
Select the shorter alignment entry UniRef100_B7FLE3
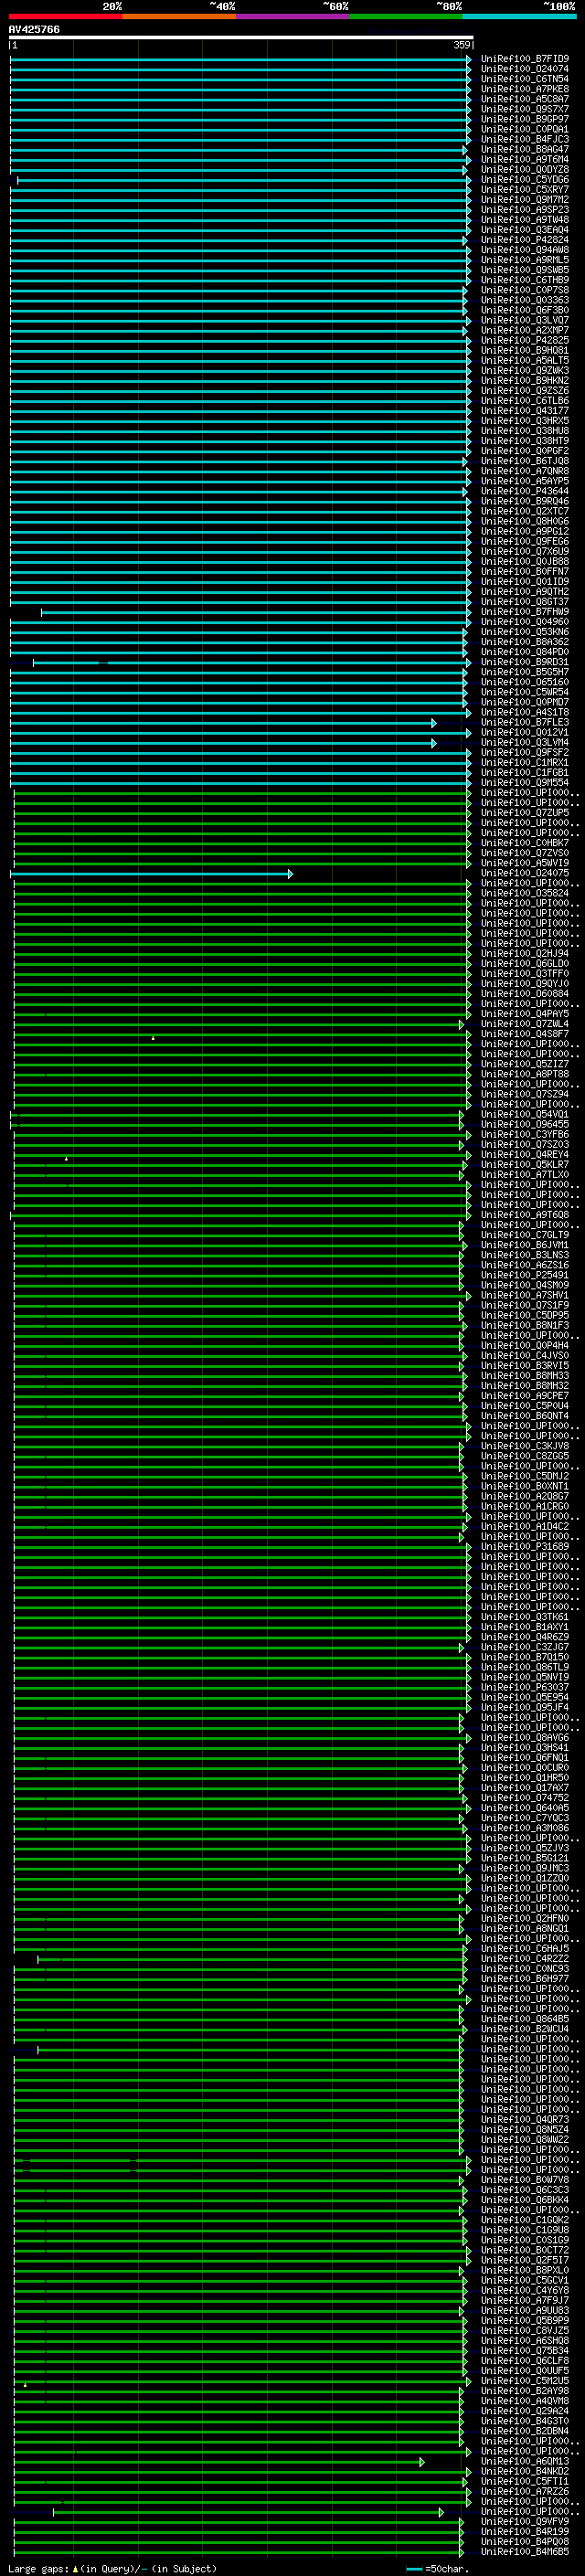tap(525, 722)
